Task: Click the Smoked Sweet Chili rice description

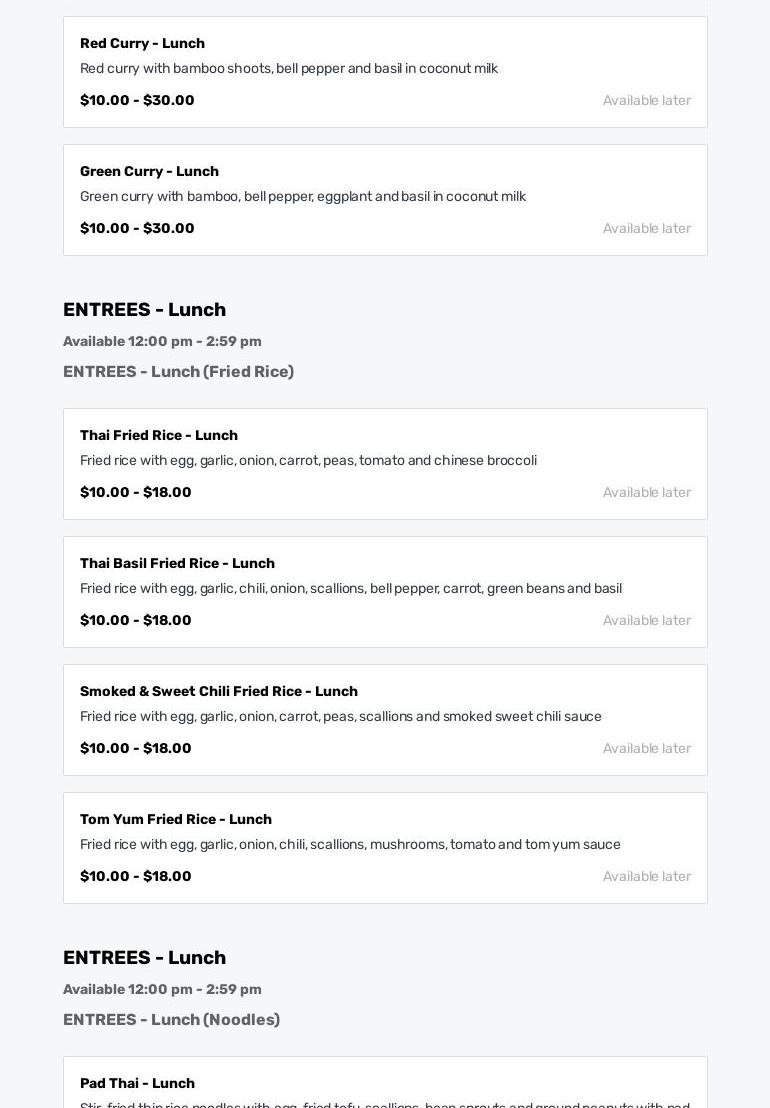Action: point(340,716)
